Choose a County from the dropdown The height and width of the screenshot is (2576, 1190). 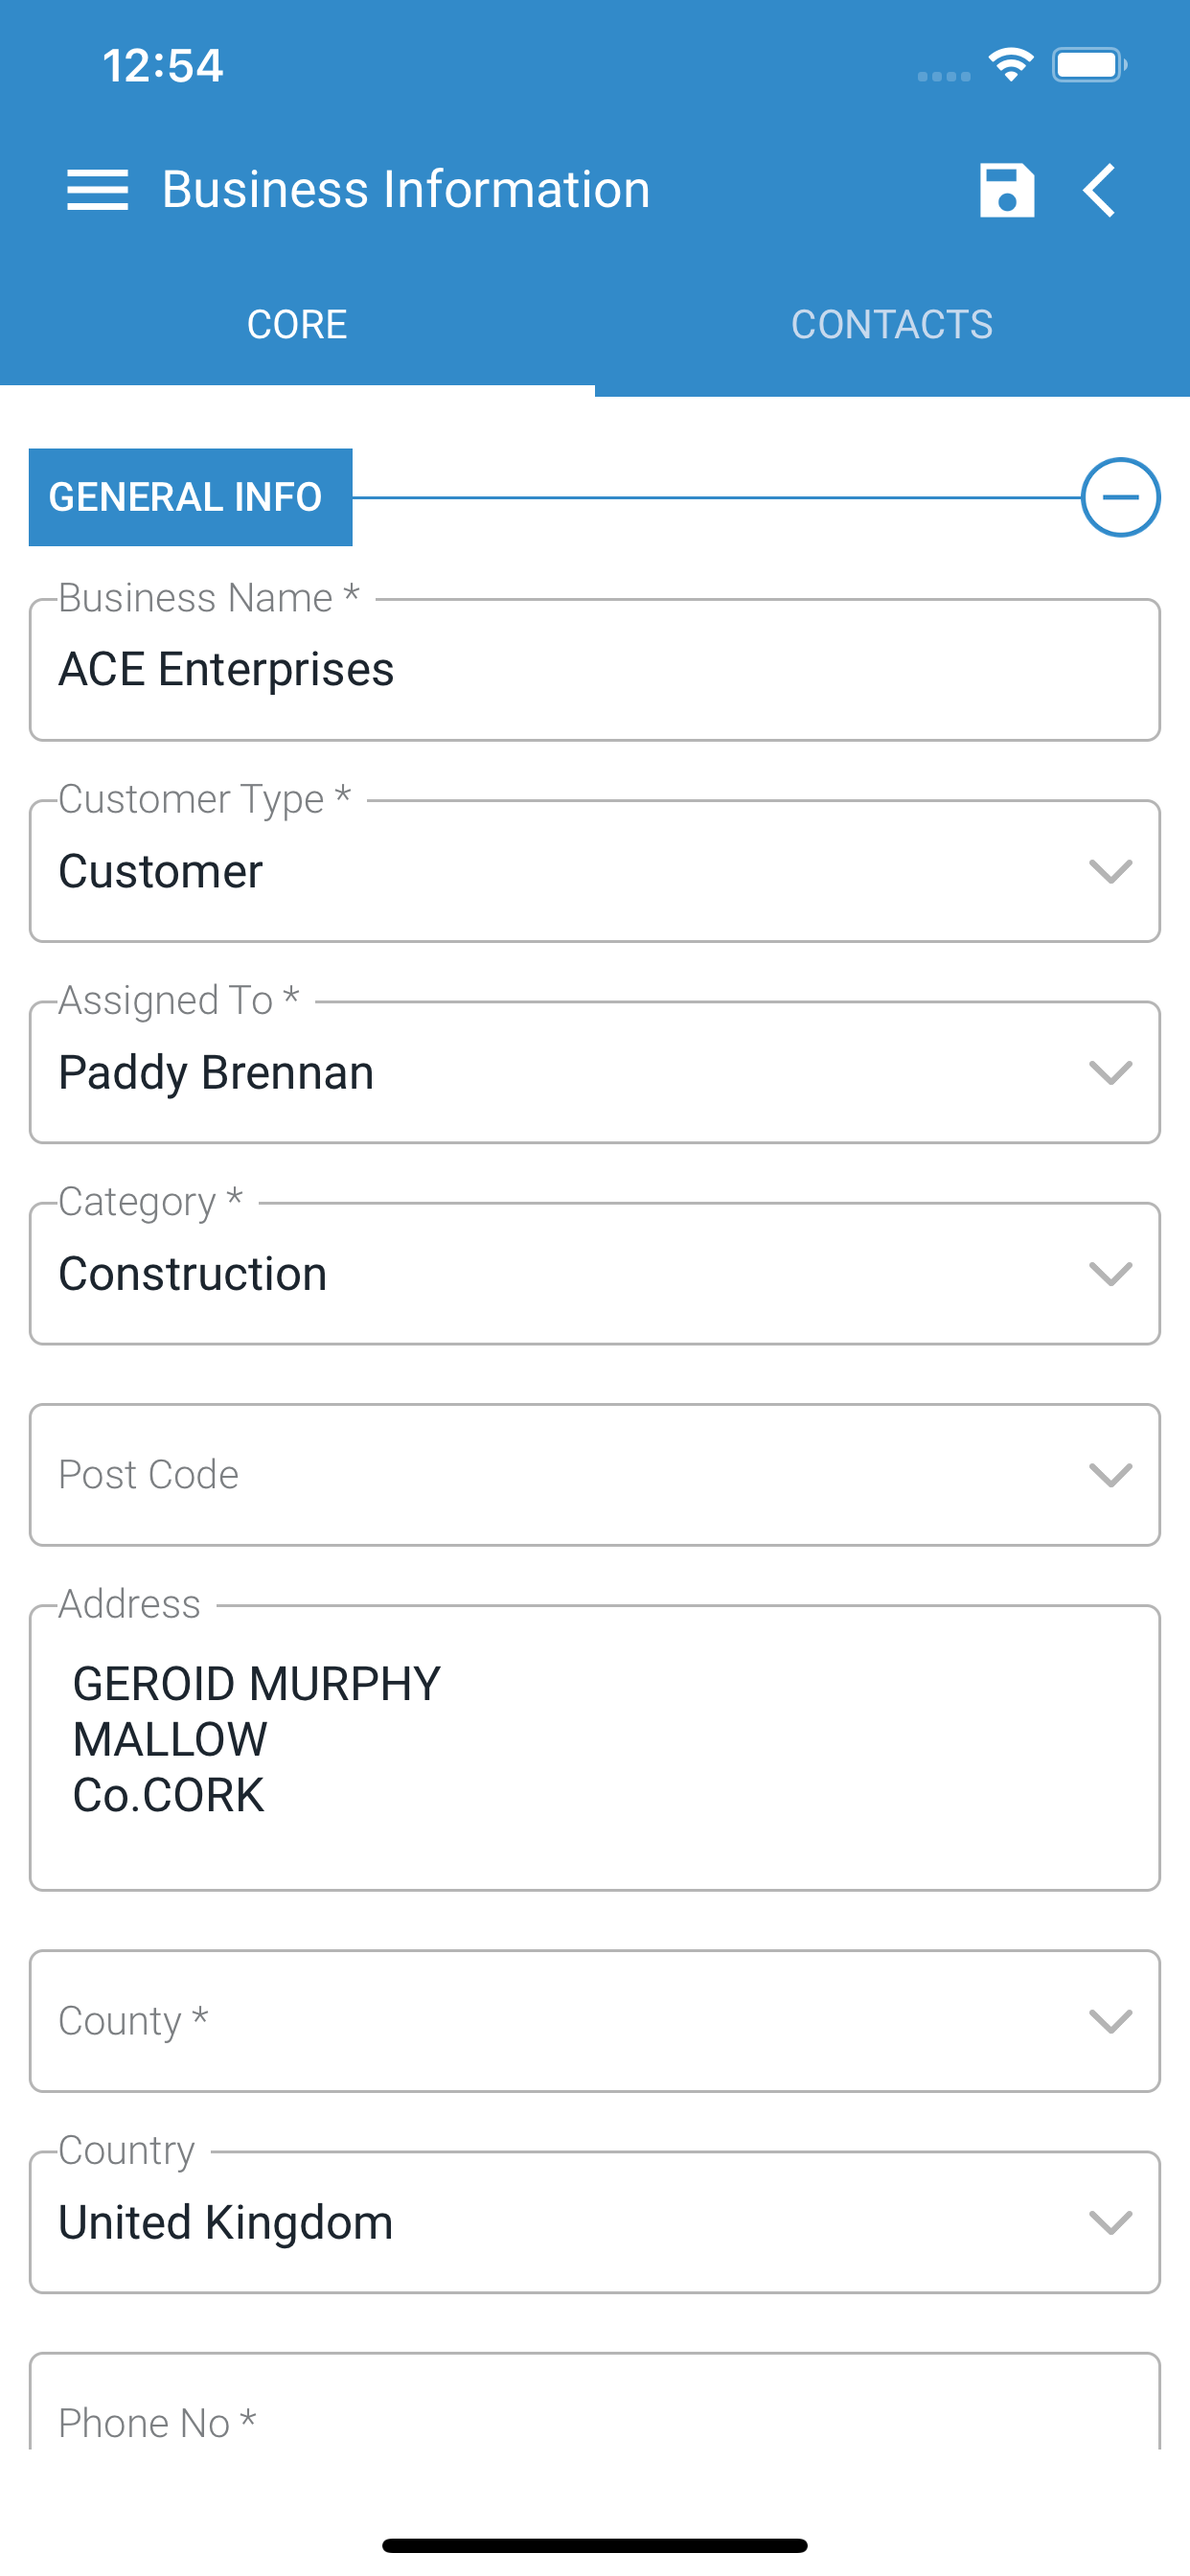coord(595,2021)
